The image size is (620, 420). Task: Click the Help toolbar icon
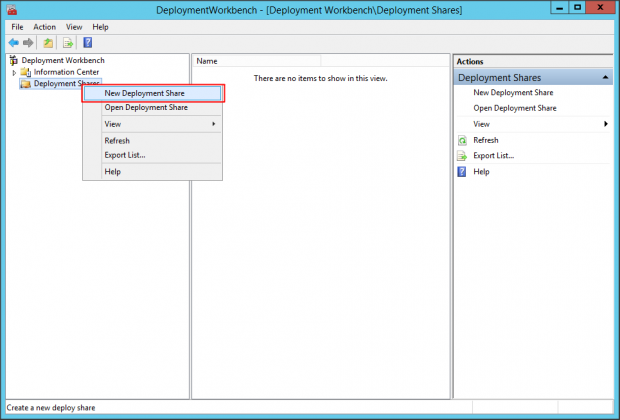87,43
